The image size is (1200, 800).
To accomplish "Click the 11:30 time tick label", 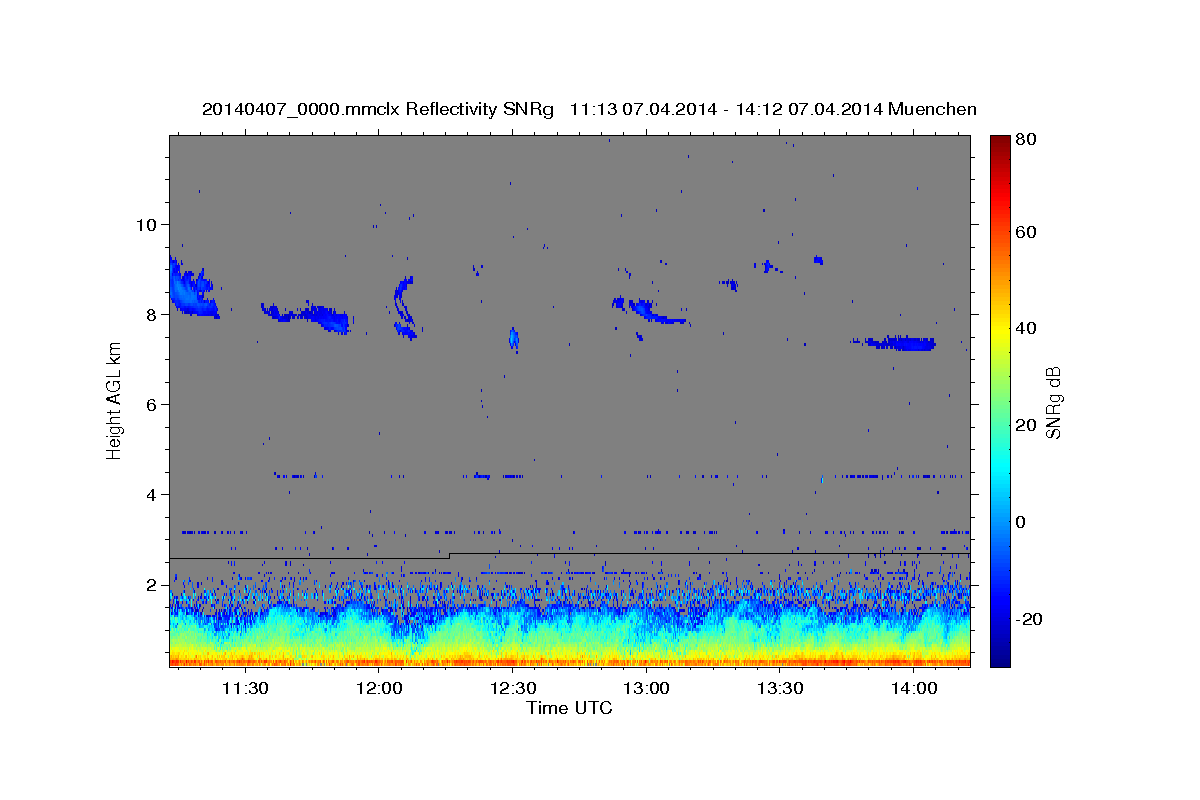I will [x=245, y=688].
